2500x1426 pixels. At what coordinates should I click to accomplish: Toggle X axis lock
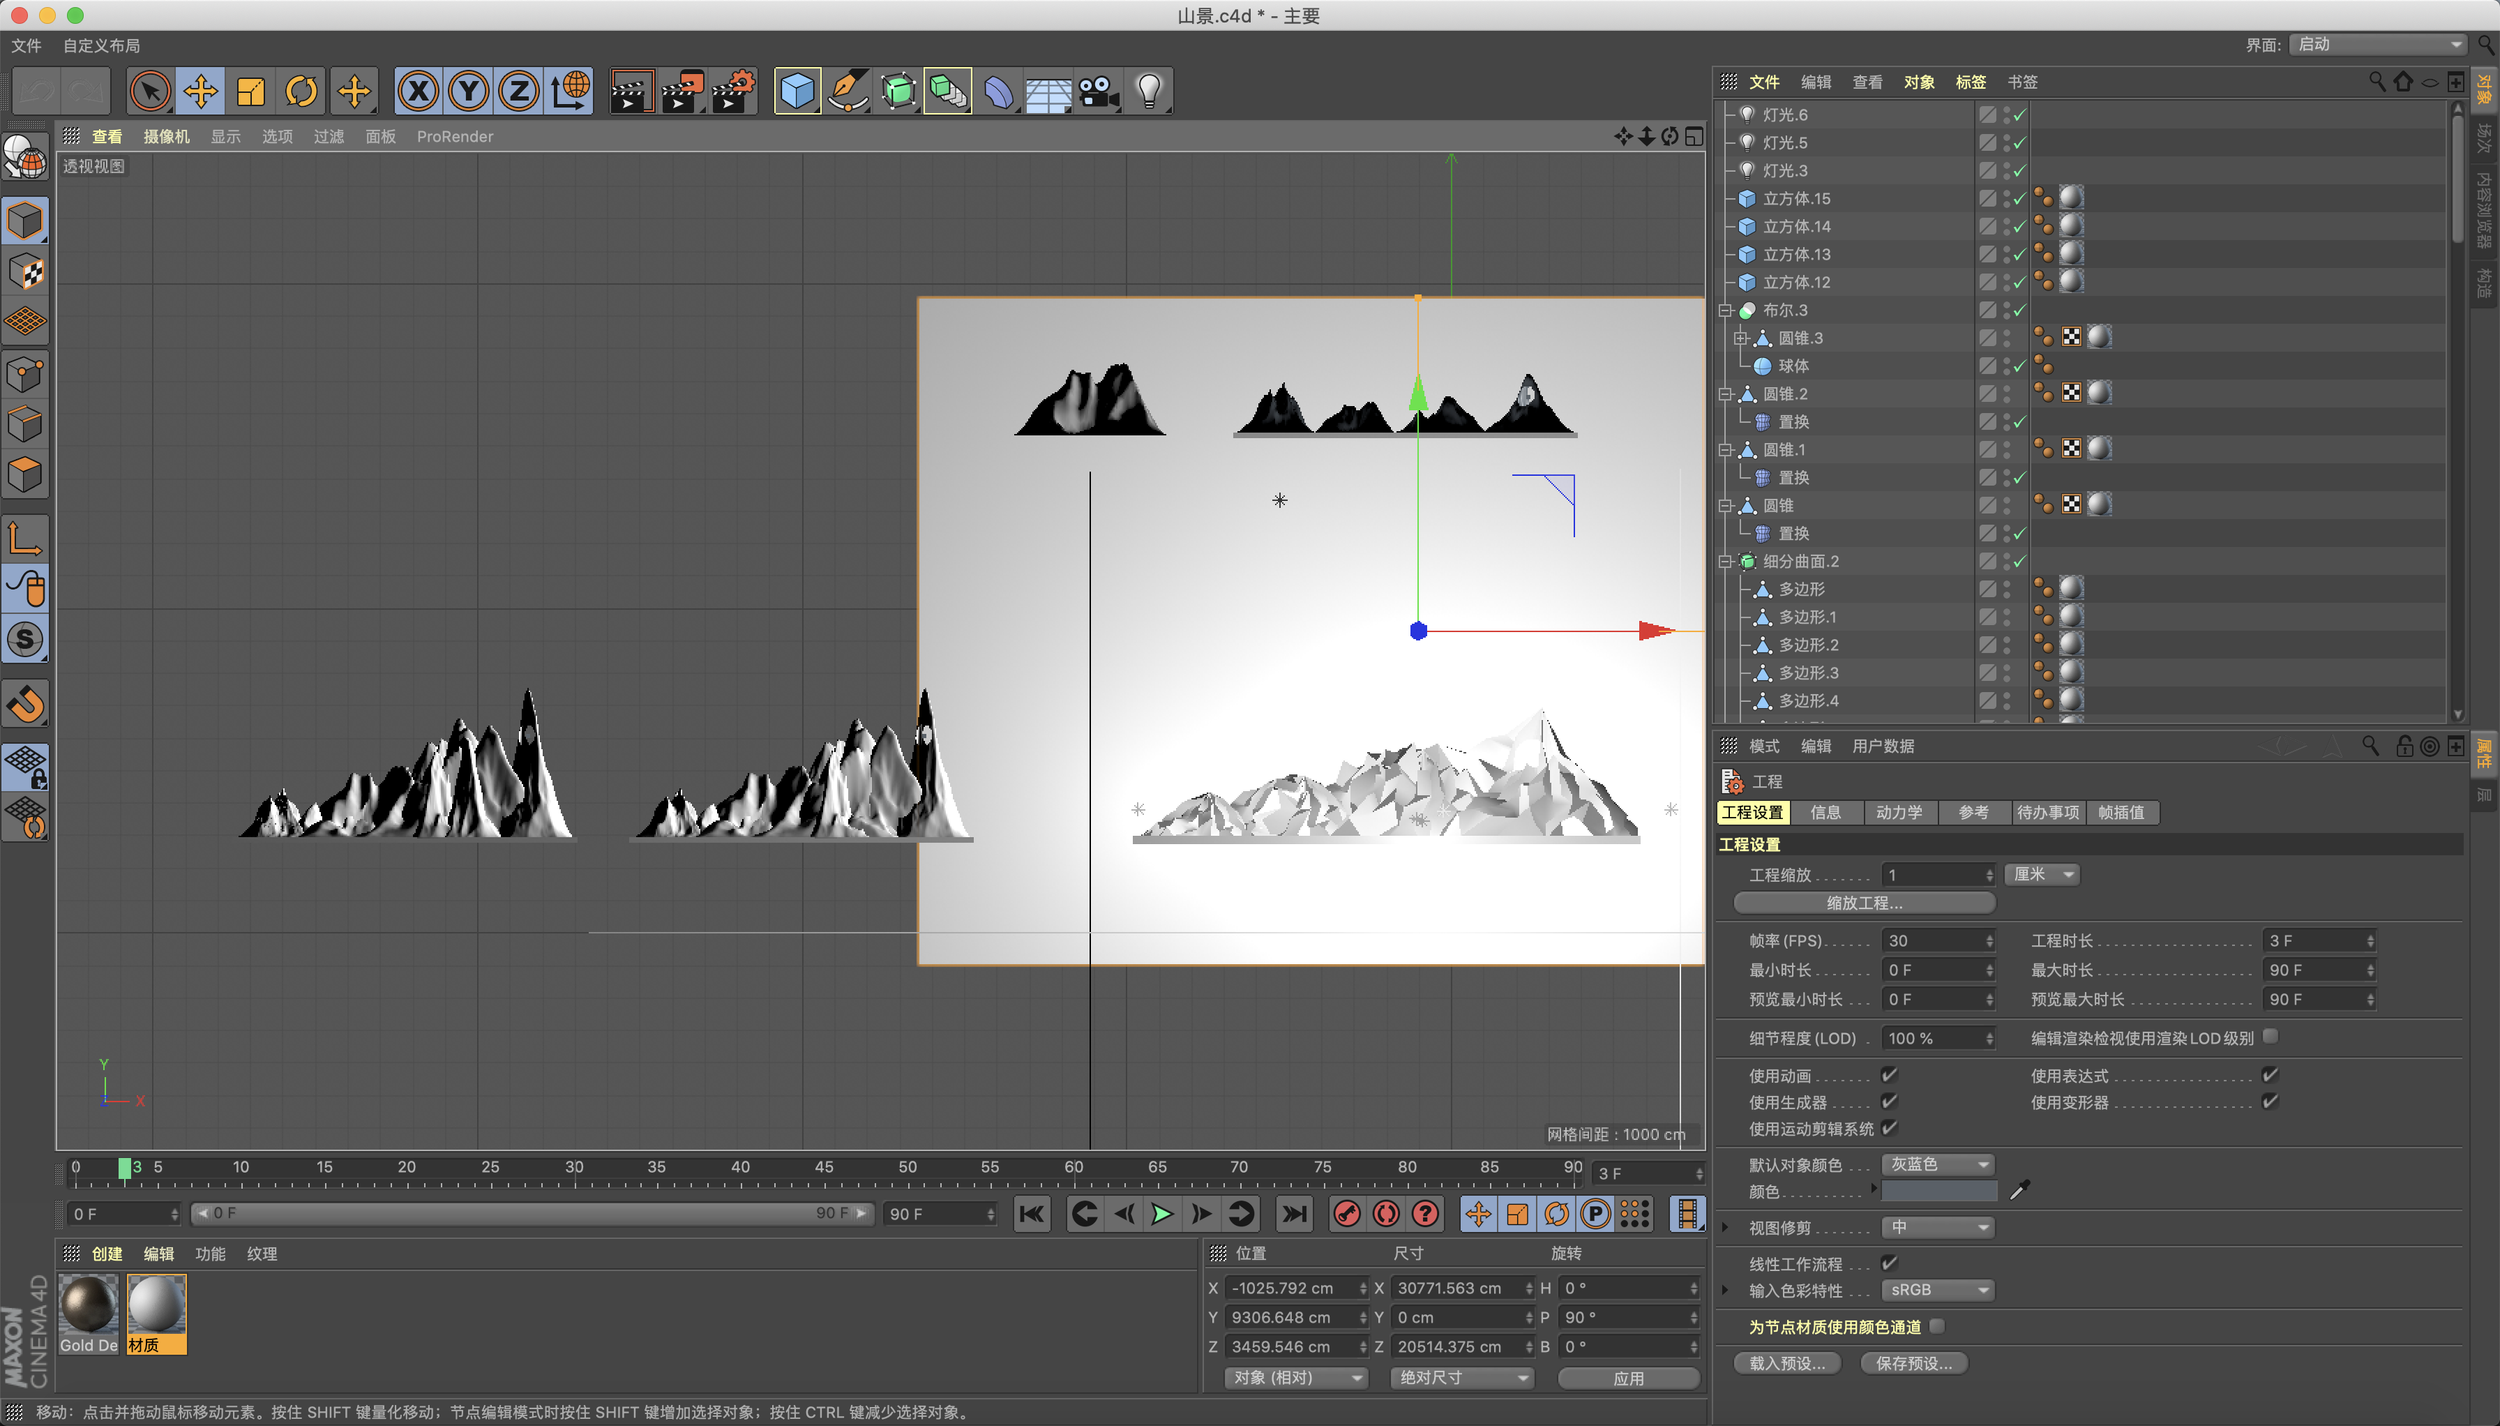coord(418,92)
